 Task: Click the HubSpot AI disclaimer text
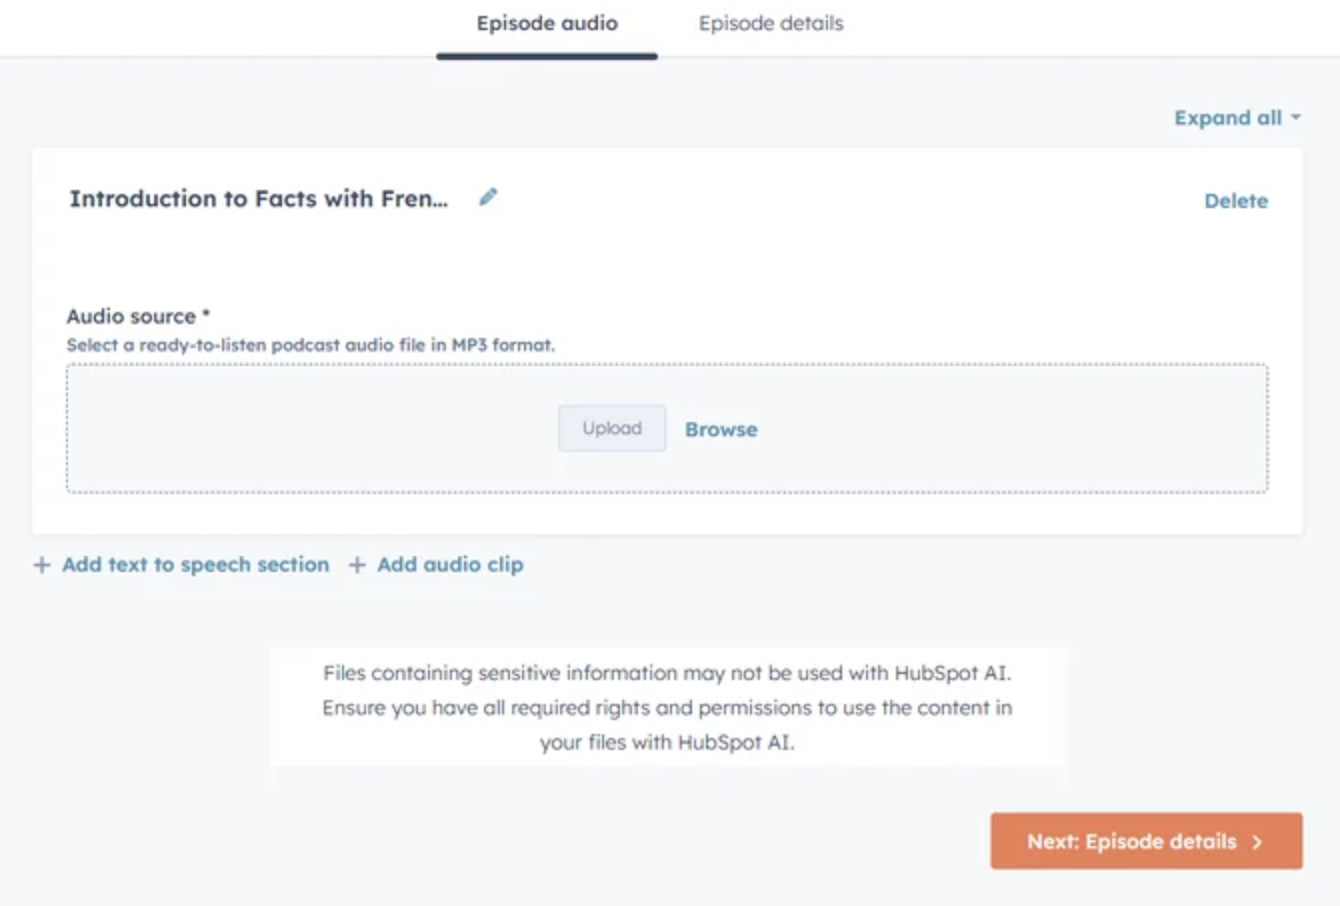tap(667, 708)
